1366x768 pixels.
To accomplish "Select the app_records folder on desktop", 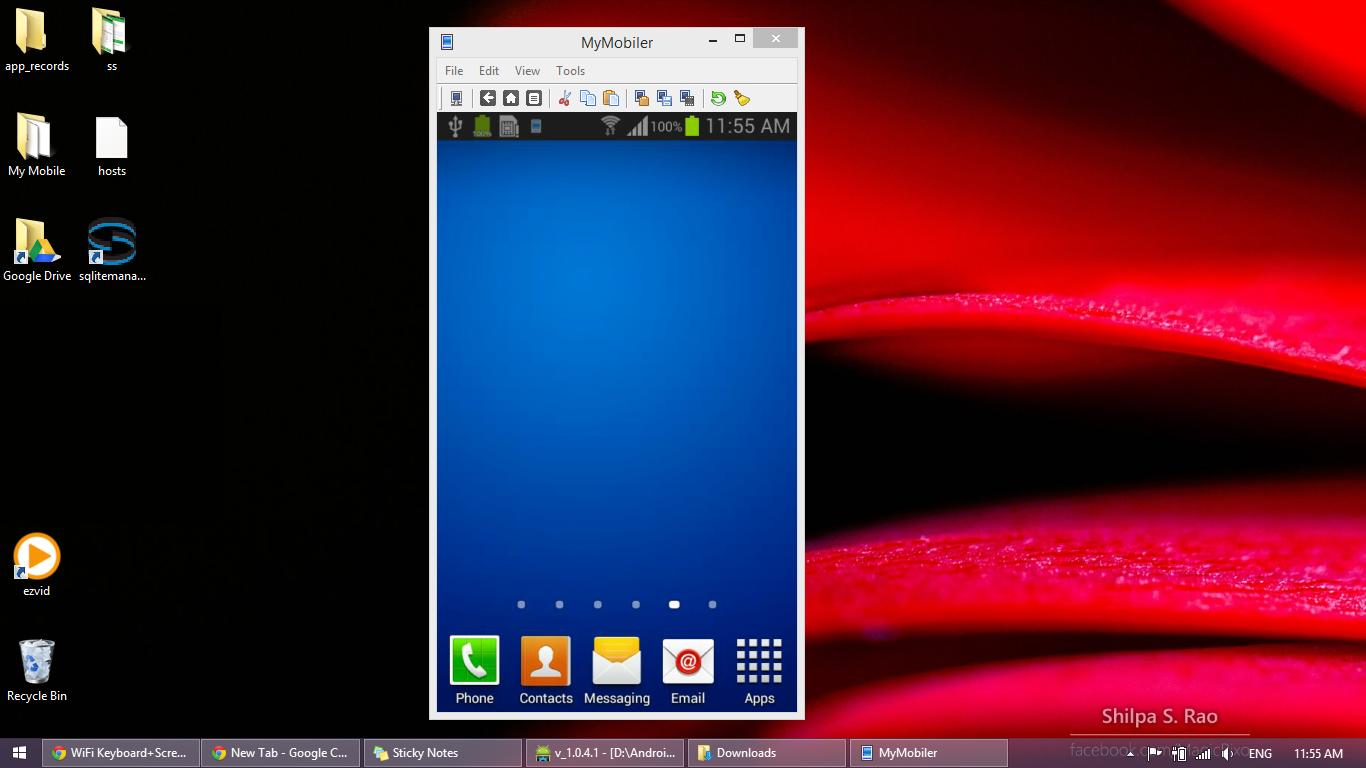I will coord(37,41).
